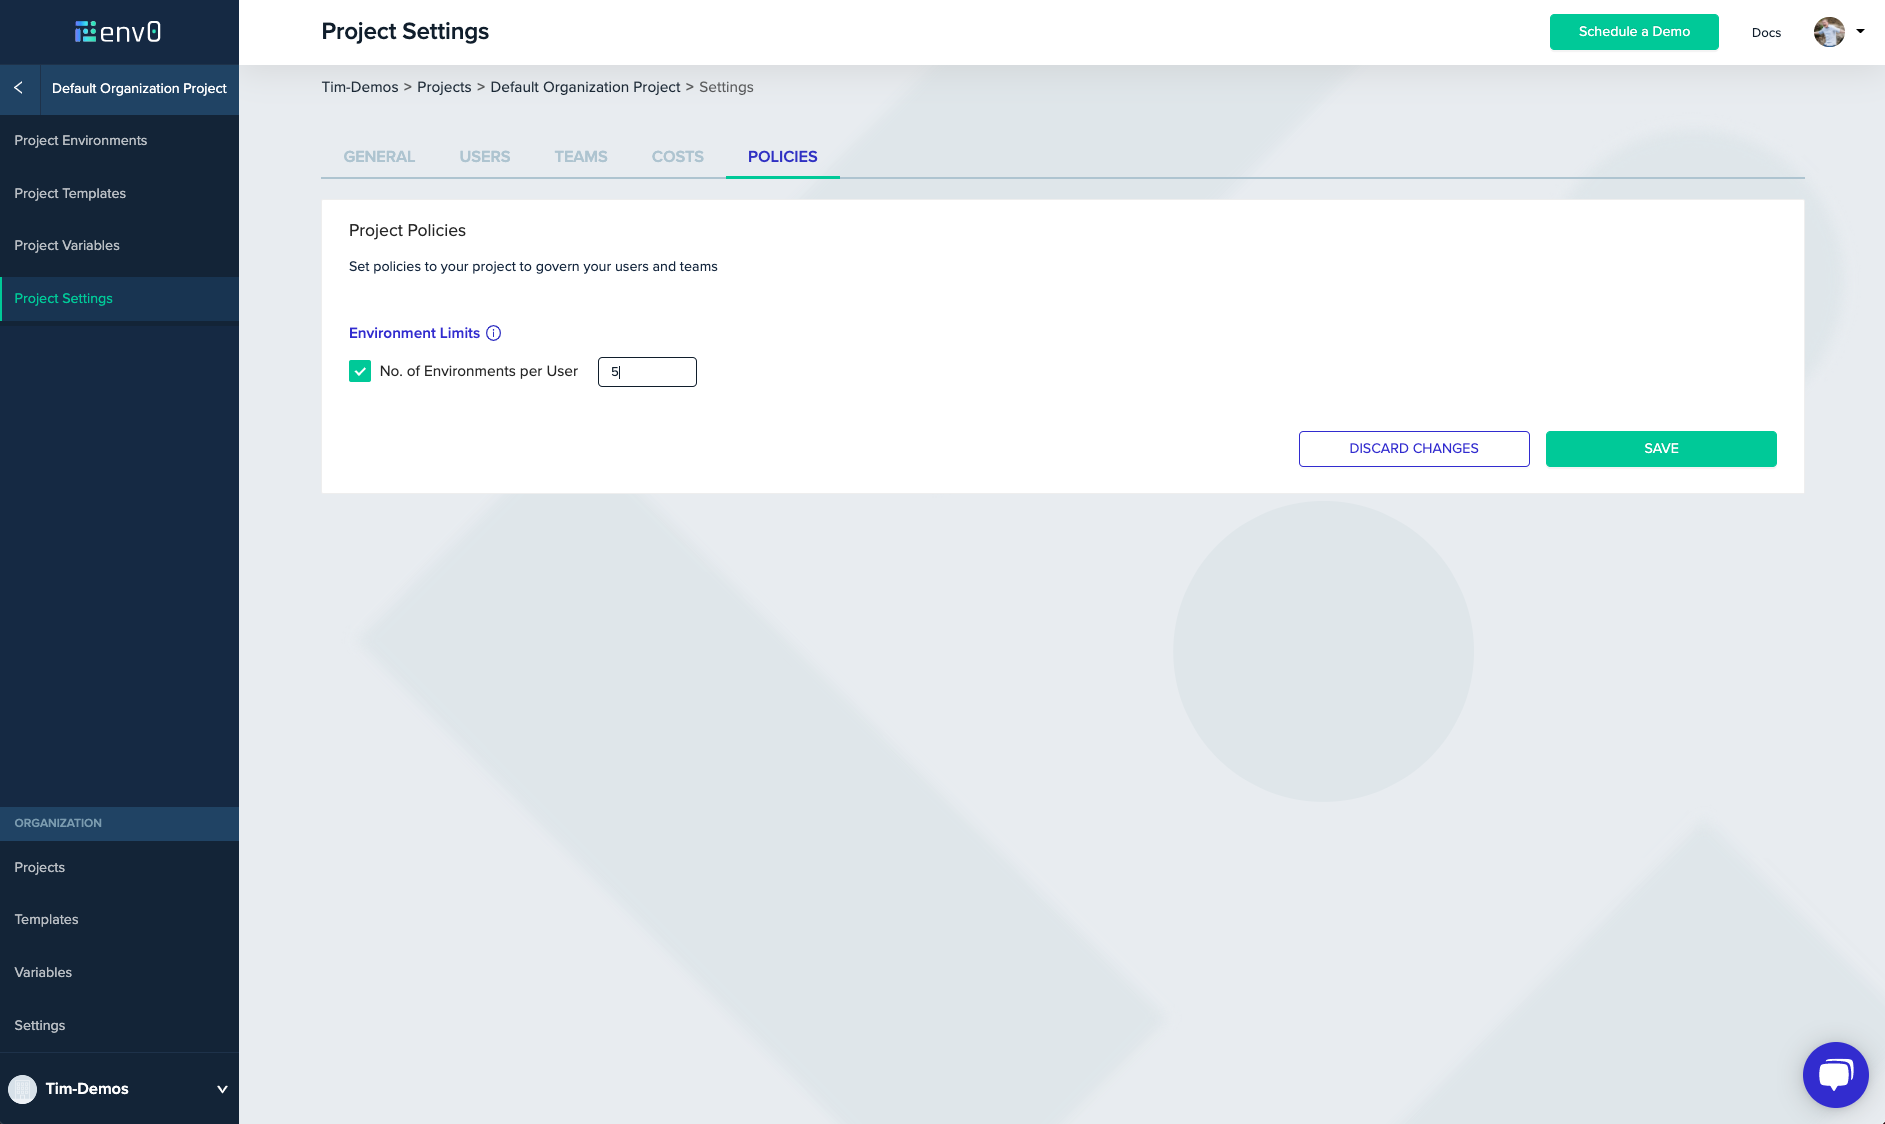
Task: Click Schedule a Demo
Action: [x=1634, y=32]
